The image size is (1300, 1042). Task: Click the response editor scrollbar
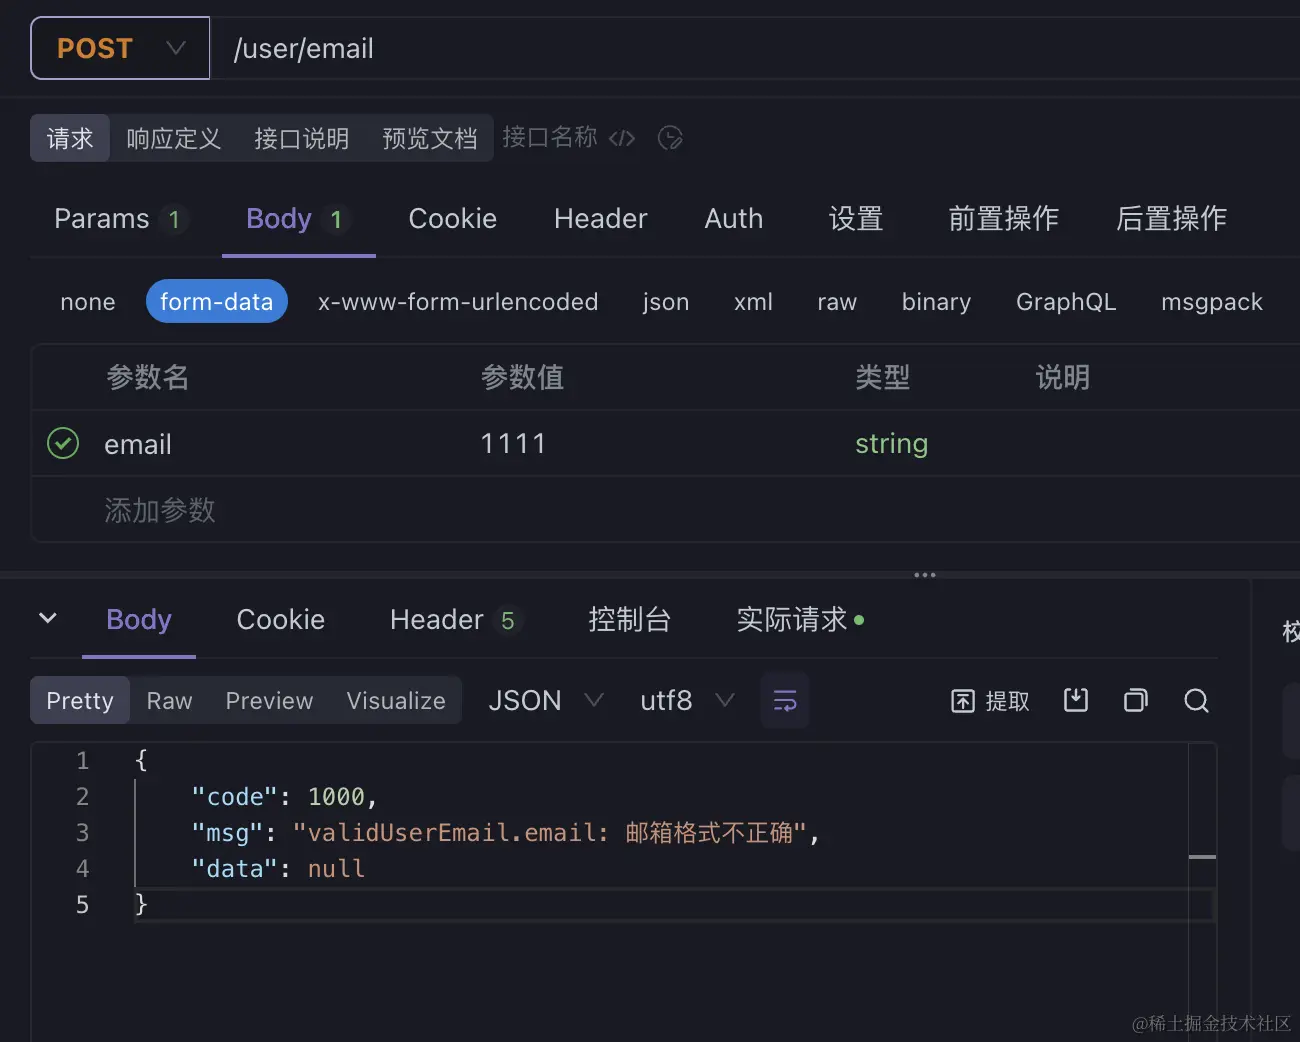coord(1204,858)
